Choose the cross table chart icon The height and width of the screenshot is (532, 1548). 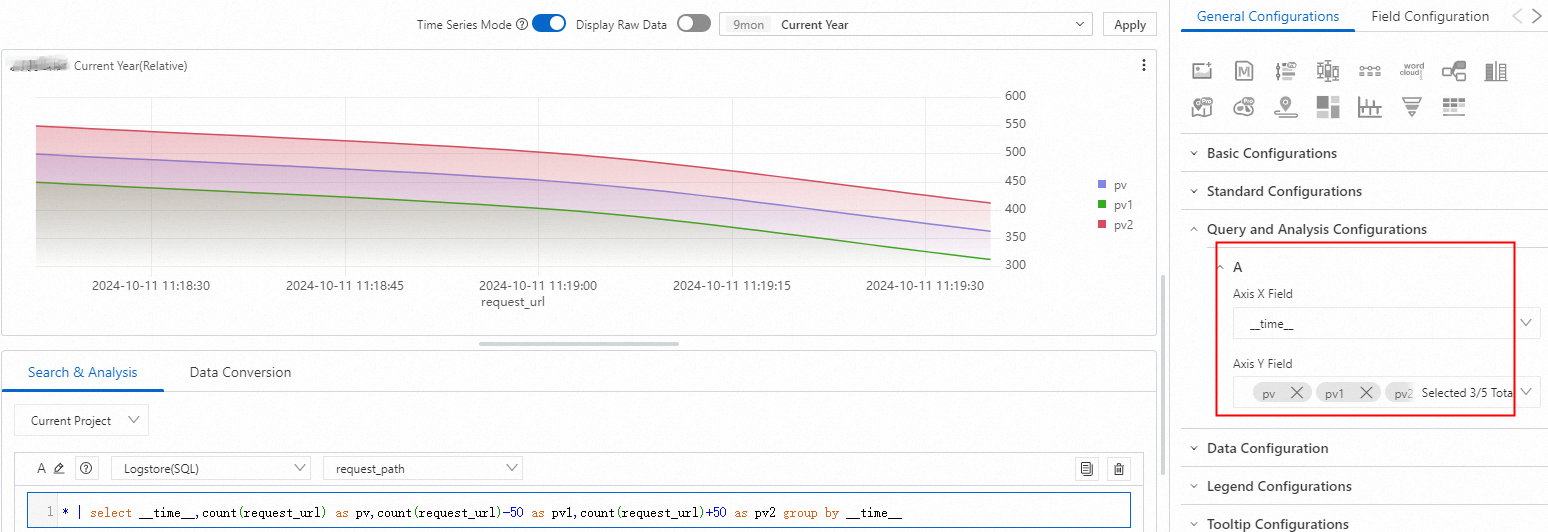click(x=1454, y=107)
